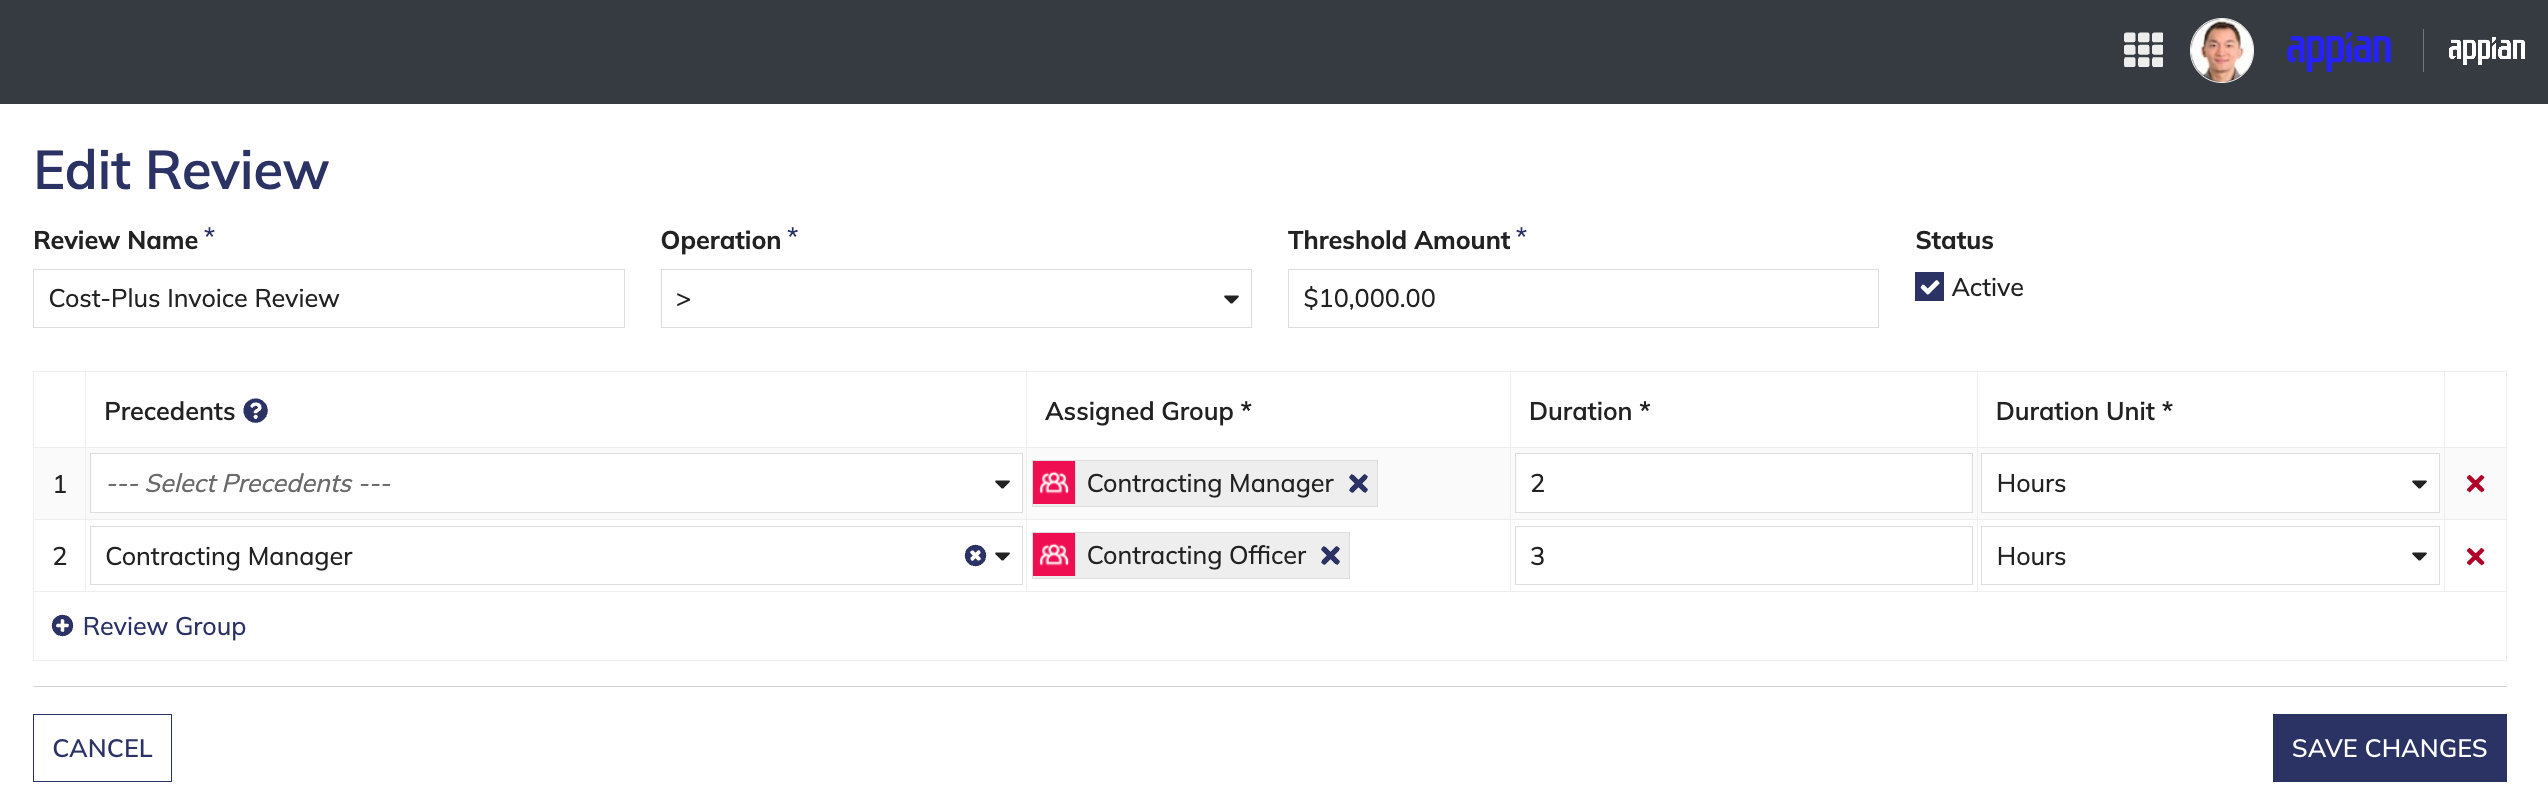The height and width of the screenshot is (810, 2548).
Task: Click the Review Name field label
Action: [116, 240]
